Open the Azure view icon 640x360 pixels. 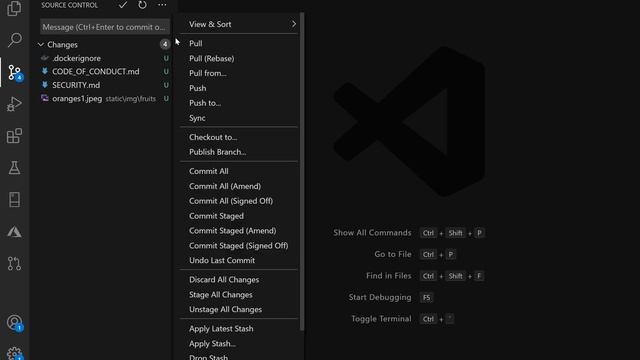(x=14, y=232)
